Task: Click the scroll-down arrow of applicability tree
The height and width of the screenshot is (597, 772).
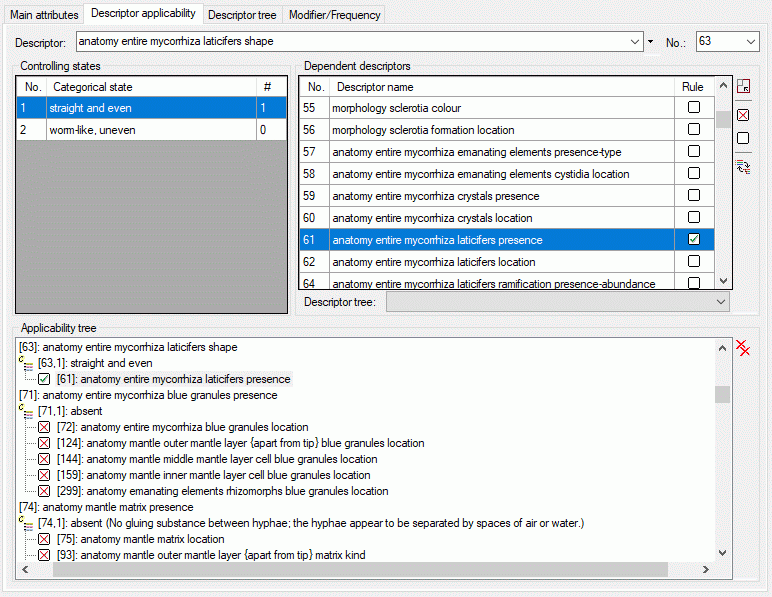Action: [x=722, y=553]
